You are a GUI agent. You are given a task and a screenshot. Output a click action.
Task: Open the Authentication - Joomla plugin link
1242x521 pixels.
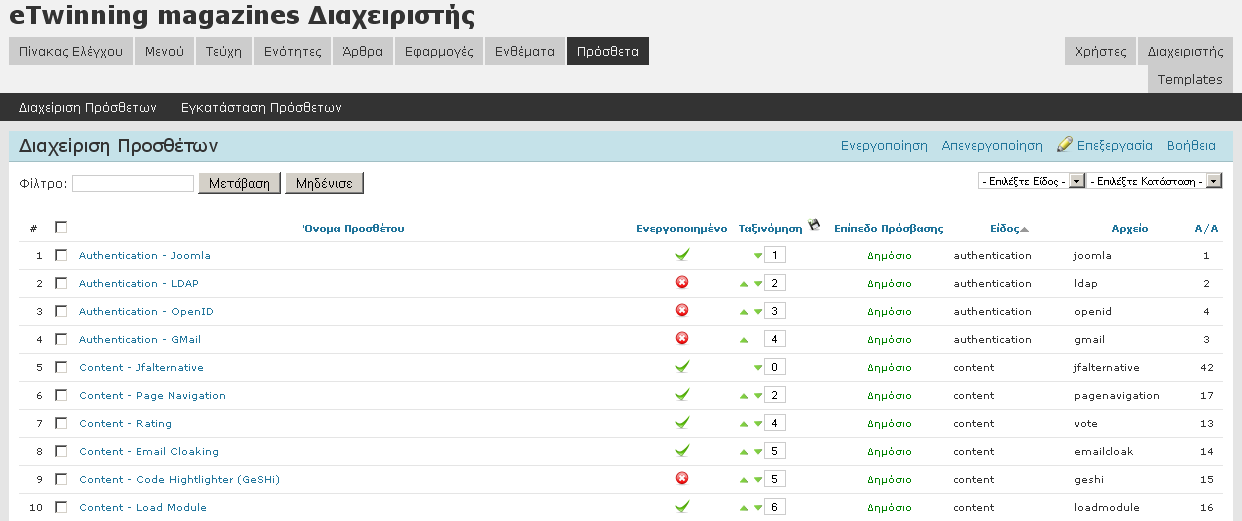point(145,255)
